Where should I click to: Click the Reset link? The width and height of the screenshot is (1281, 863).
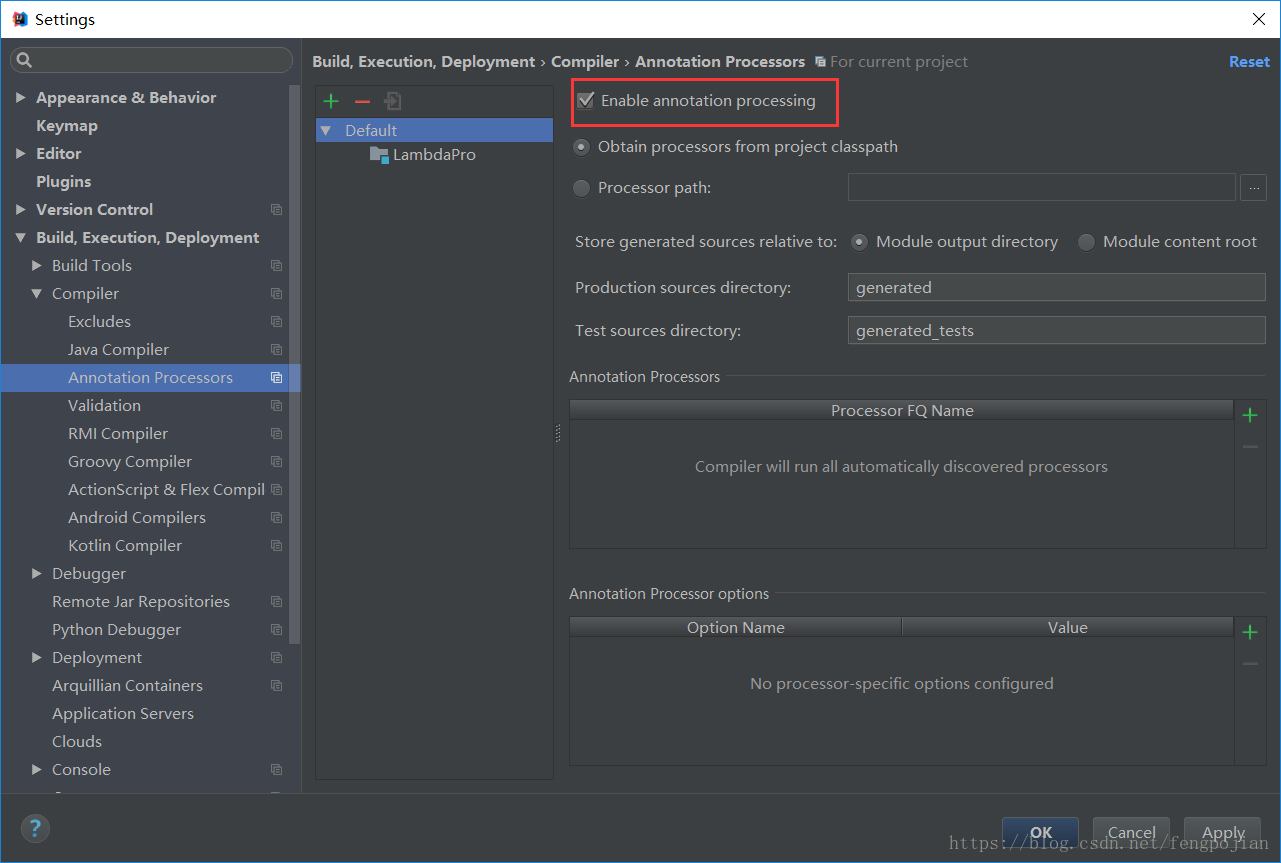click(1249, 62)
